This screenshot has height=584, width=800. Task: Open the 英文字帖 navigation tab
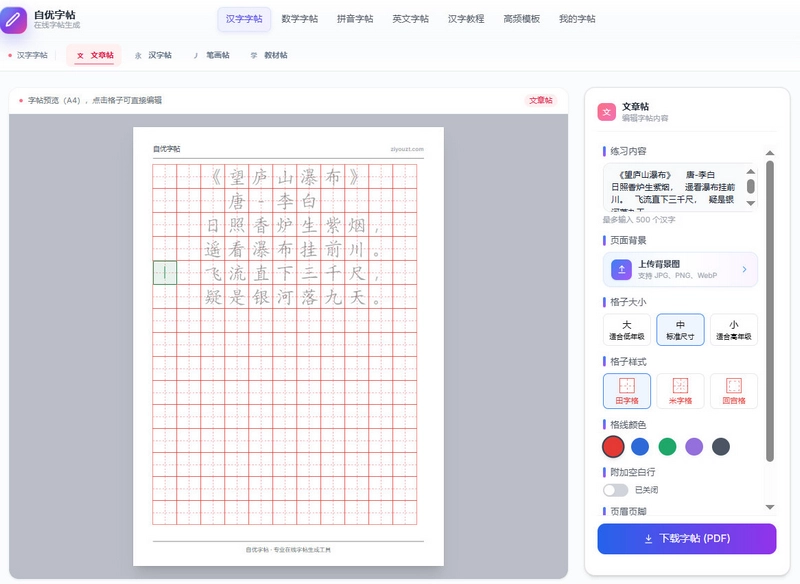[x=411, y=19]
